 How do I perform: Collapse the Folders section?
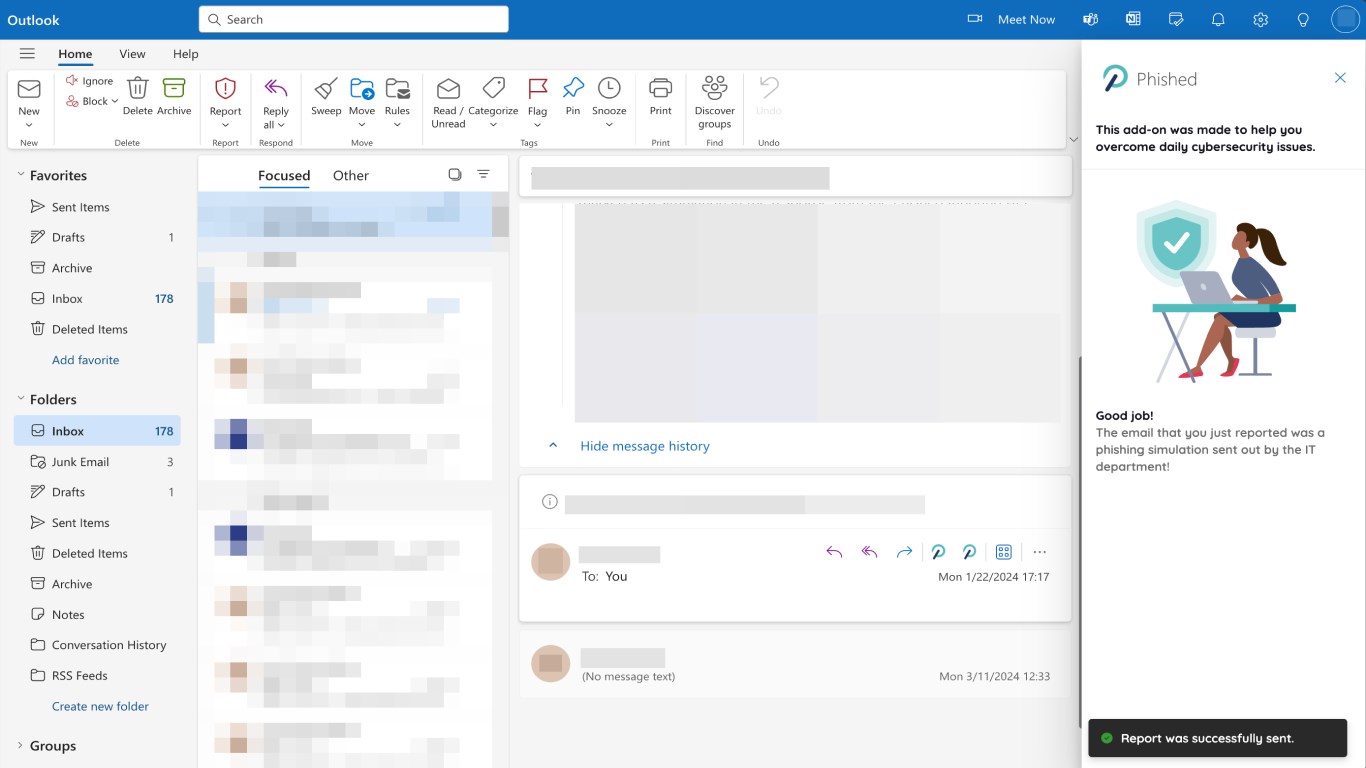pos(20,399)
